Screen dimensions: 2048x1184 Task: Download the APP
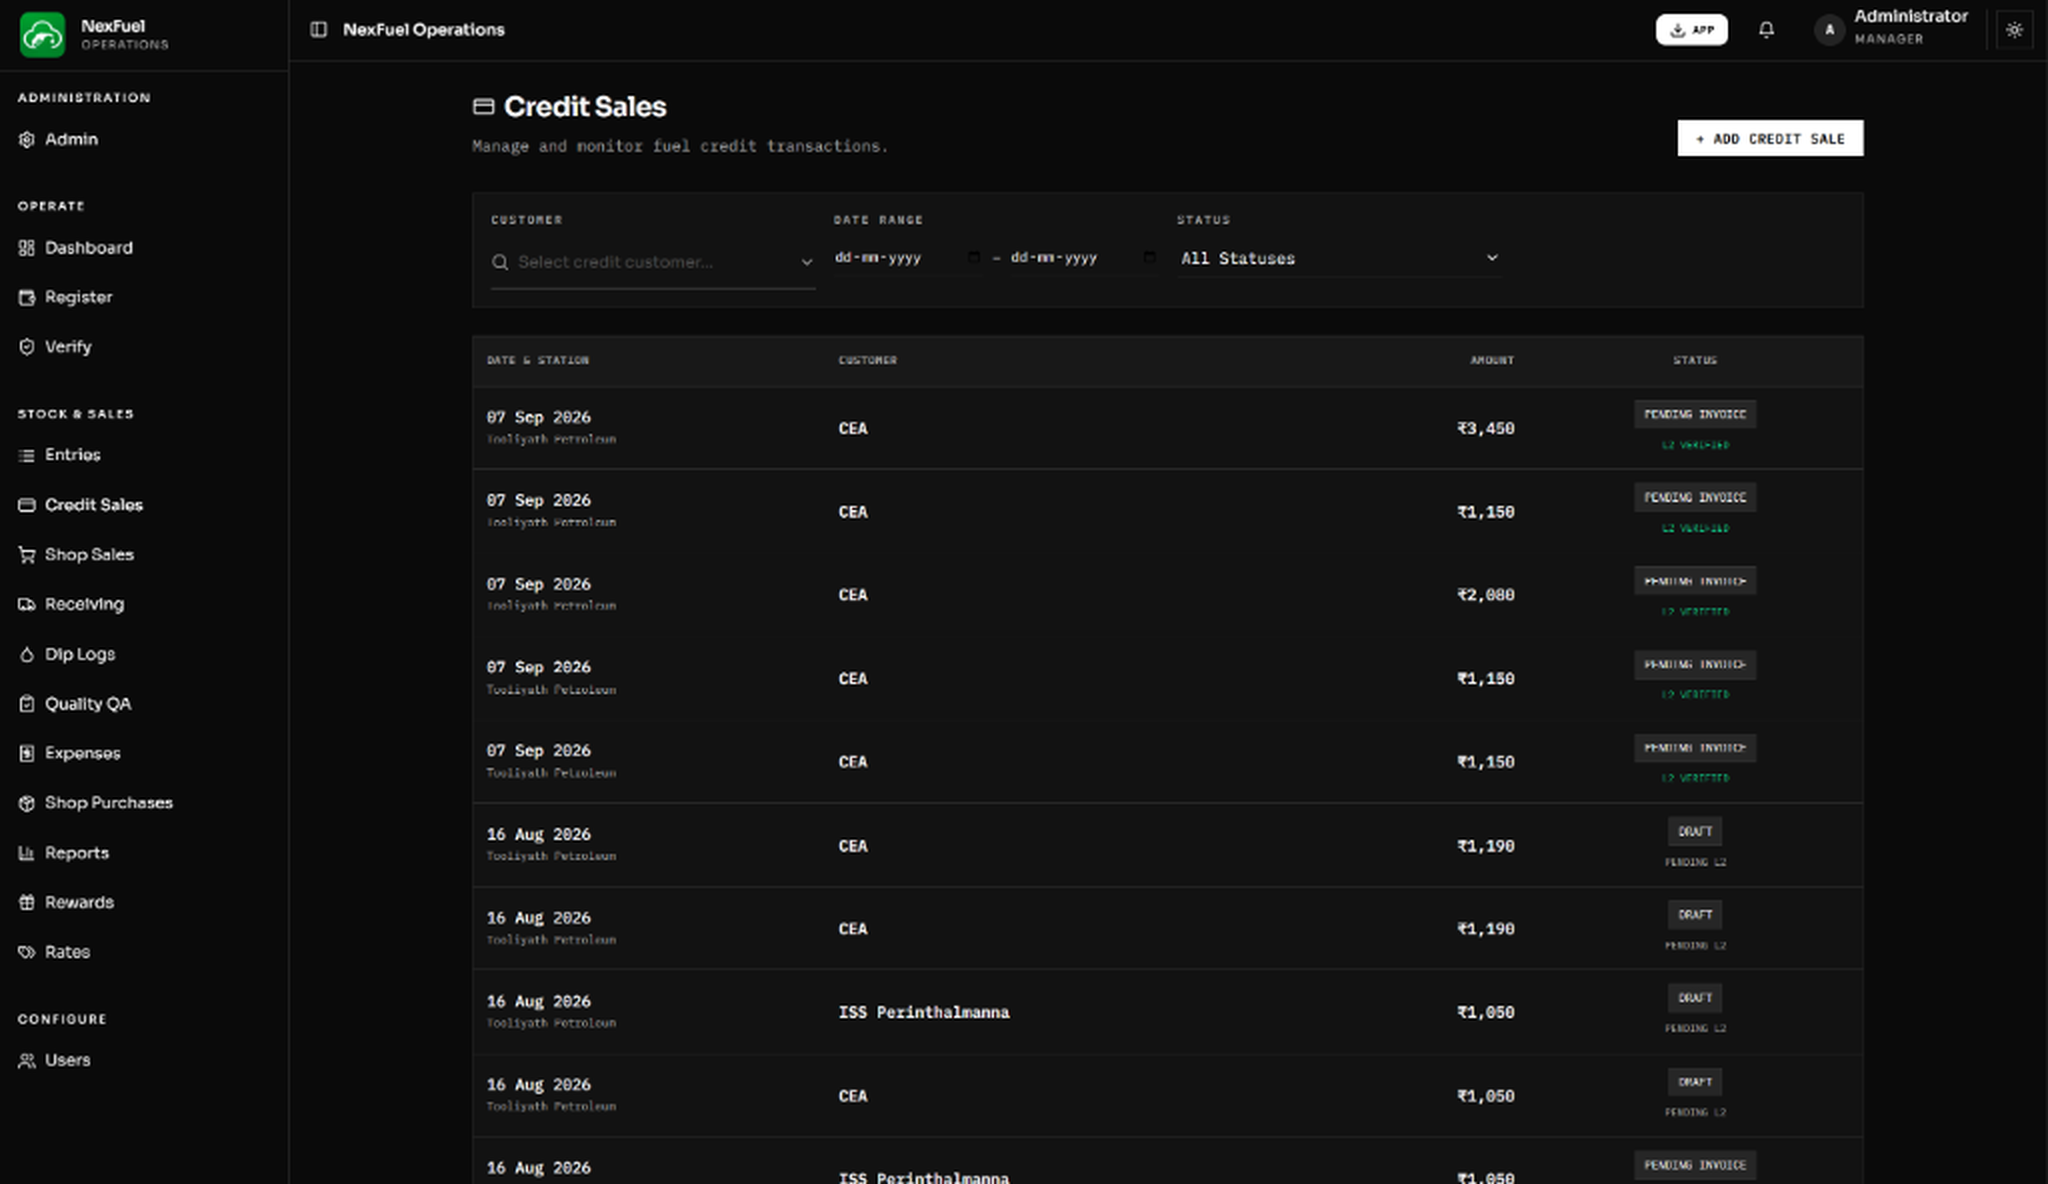tap(1691, 30)
